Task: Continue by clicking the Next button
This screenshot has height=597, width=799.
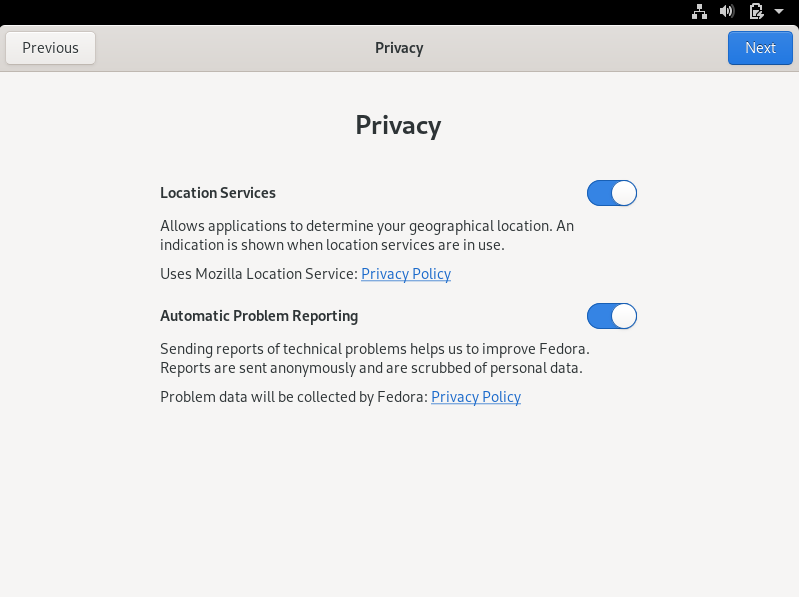Action: (x=760, y=48)
